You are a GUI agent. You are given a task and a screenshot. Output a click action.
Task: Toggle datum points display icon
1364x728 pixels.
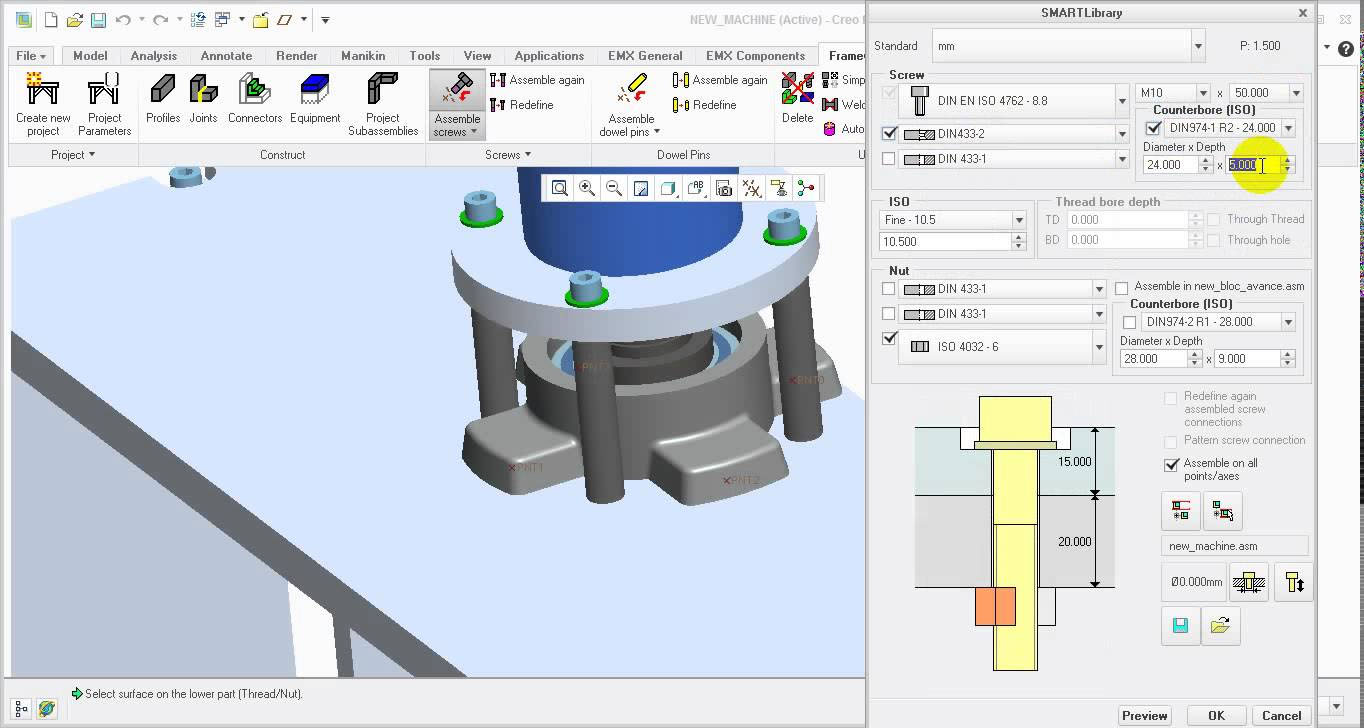tap(751, 188)
